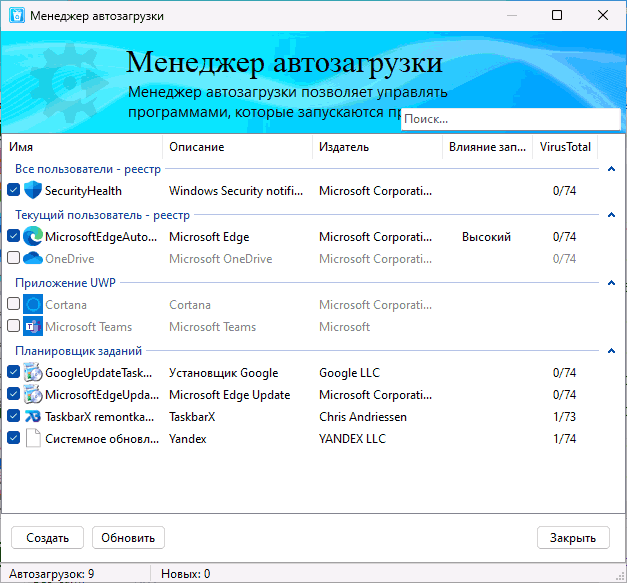Sort by the VirusTotal column header
Image resolution: width=627 pixels, height=583 pixels.
pyautogui.click(x=565, y=147)
